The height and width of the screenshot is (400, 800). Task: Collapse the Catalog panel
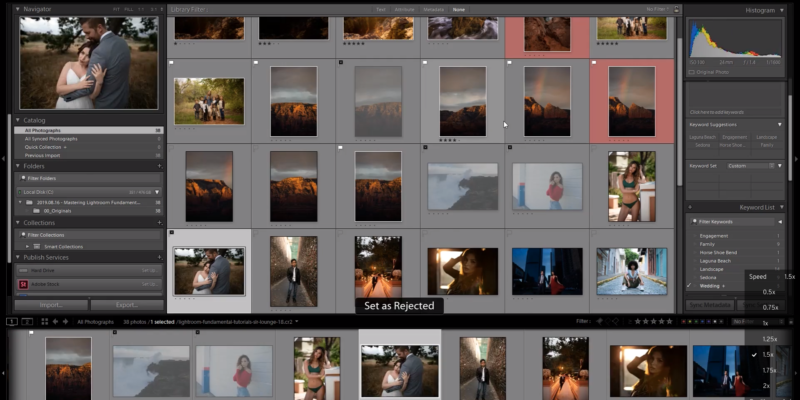18,120
